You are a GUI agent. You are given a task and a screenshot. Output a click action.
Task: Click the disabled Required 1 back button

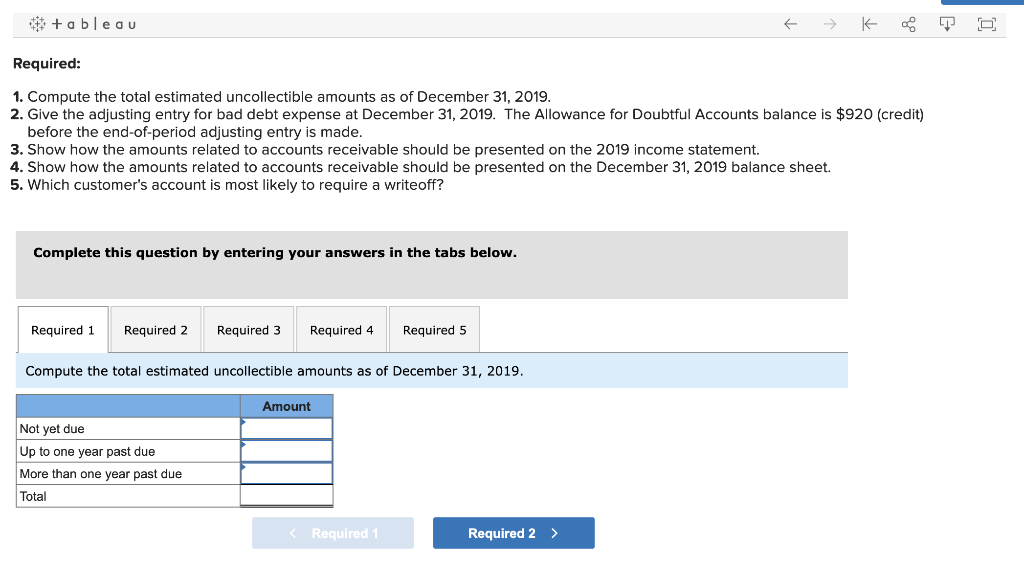coord(333,532)
